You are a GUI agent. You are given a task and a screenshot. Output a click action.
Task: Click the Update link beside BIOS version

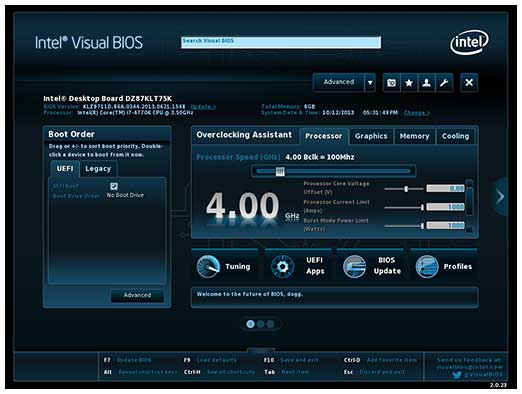click(203, 107)
